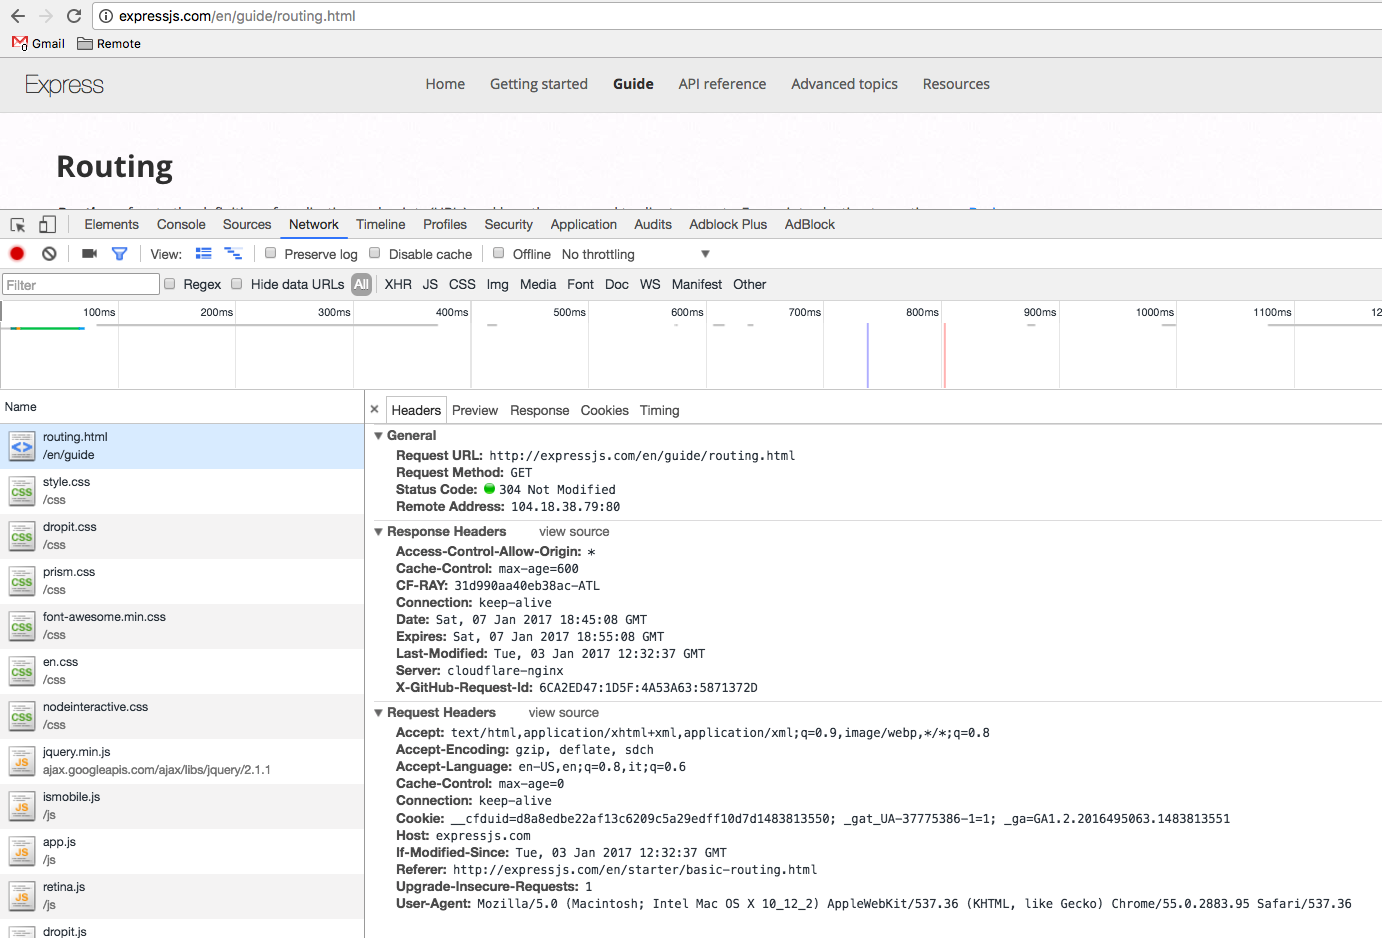
Task: Toggle capture screenshots camera icon
Action: click(89, 254)
